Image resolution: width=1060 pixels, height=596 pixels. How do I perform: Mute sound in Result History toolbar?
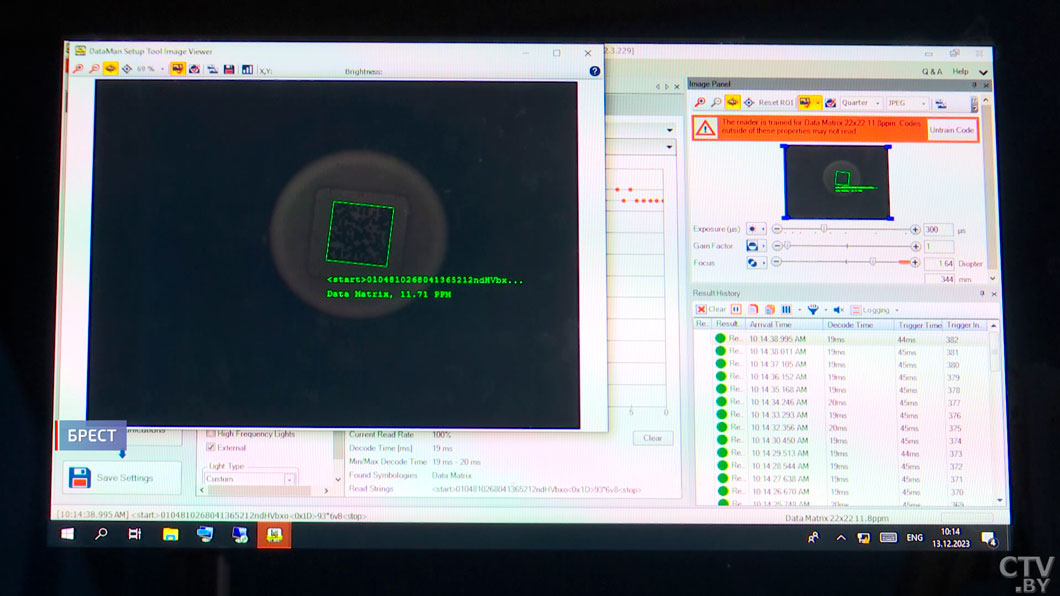click(x=839, y=310)
